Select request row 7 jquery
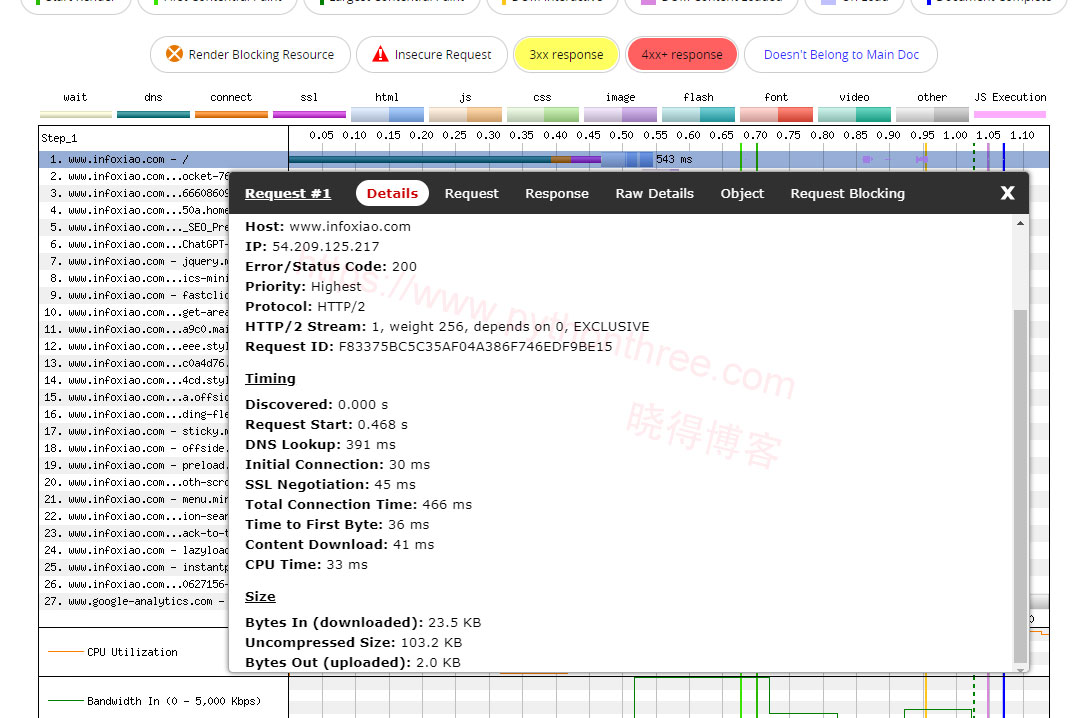1090x718 pixels. (x=134, y=261)
